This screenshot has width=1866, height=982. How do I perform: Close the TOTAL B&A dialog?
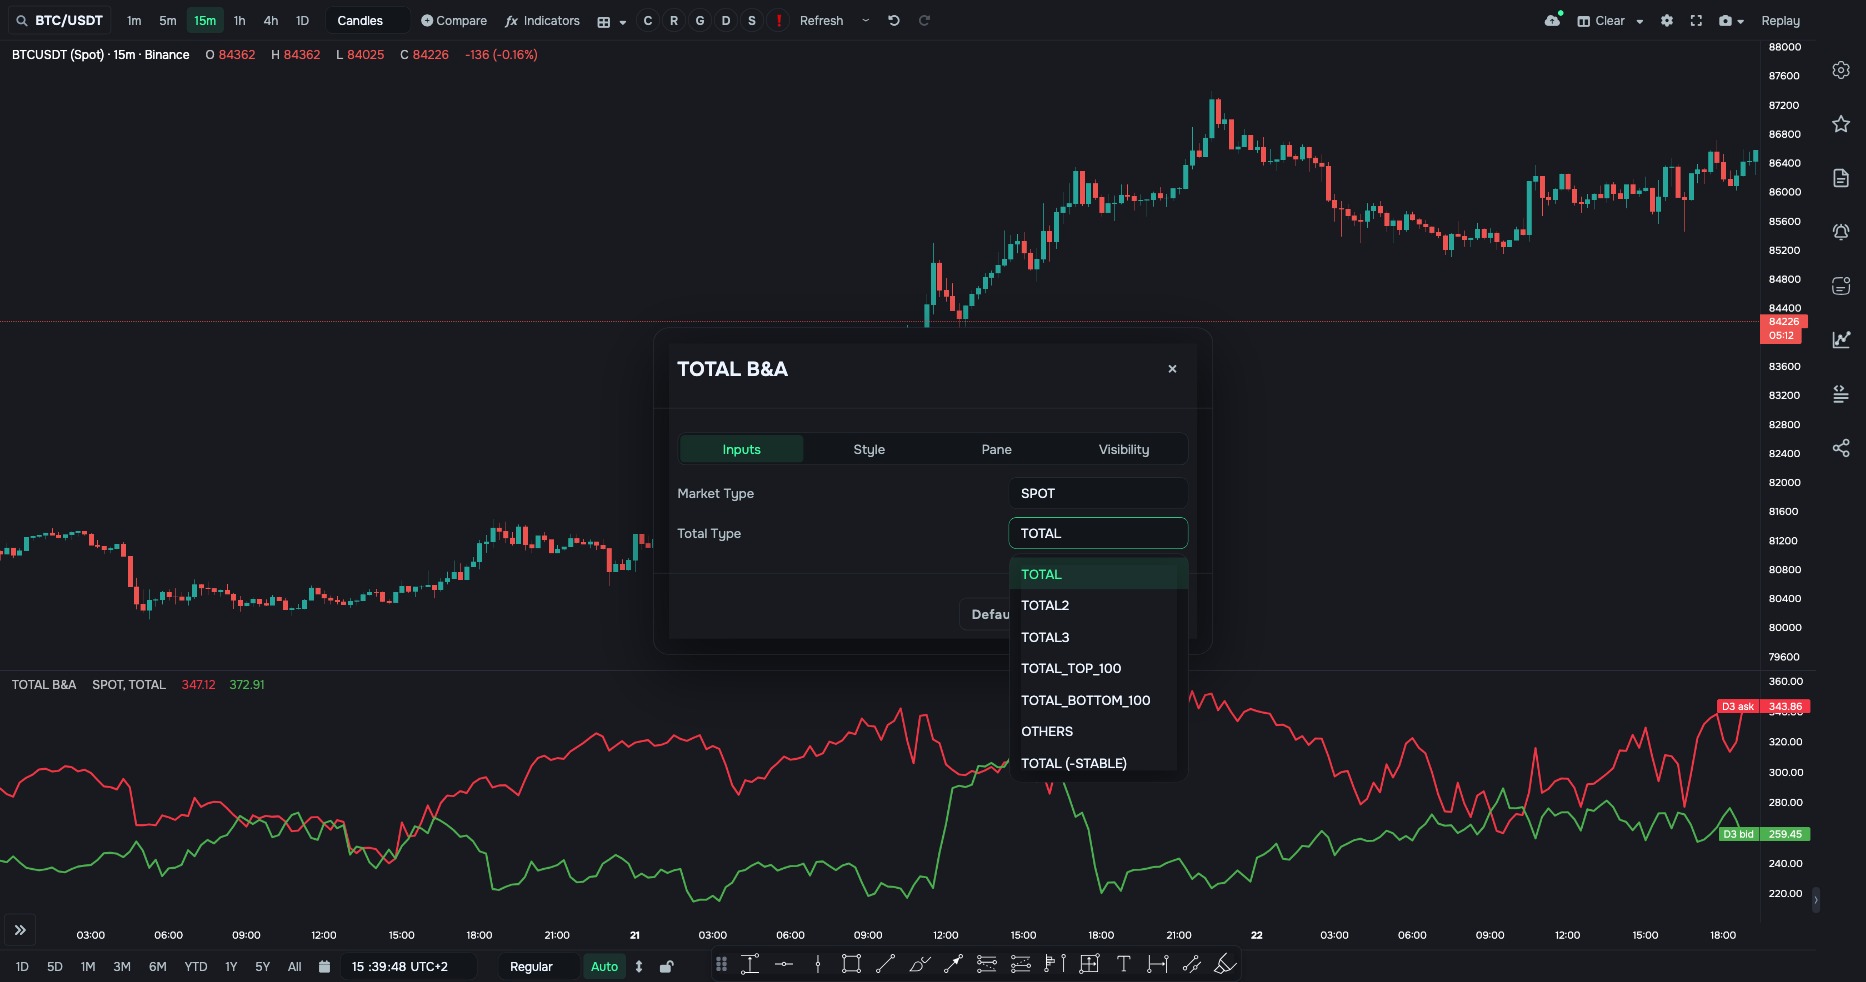tap(1172, 369)
